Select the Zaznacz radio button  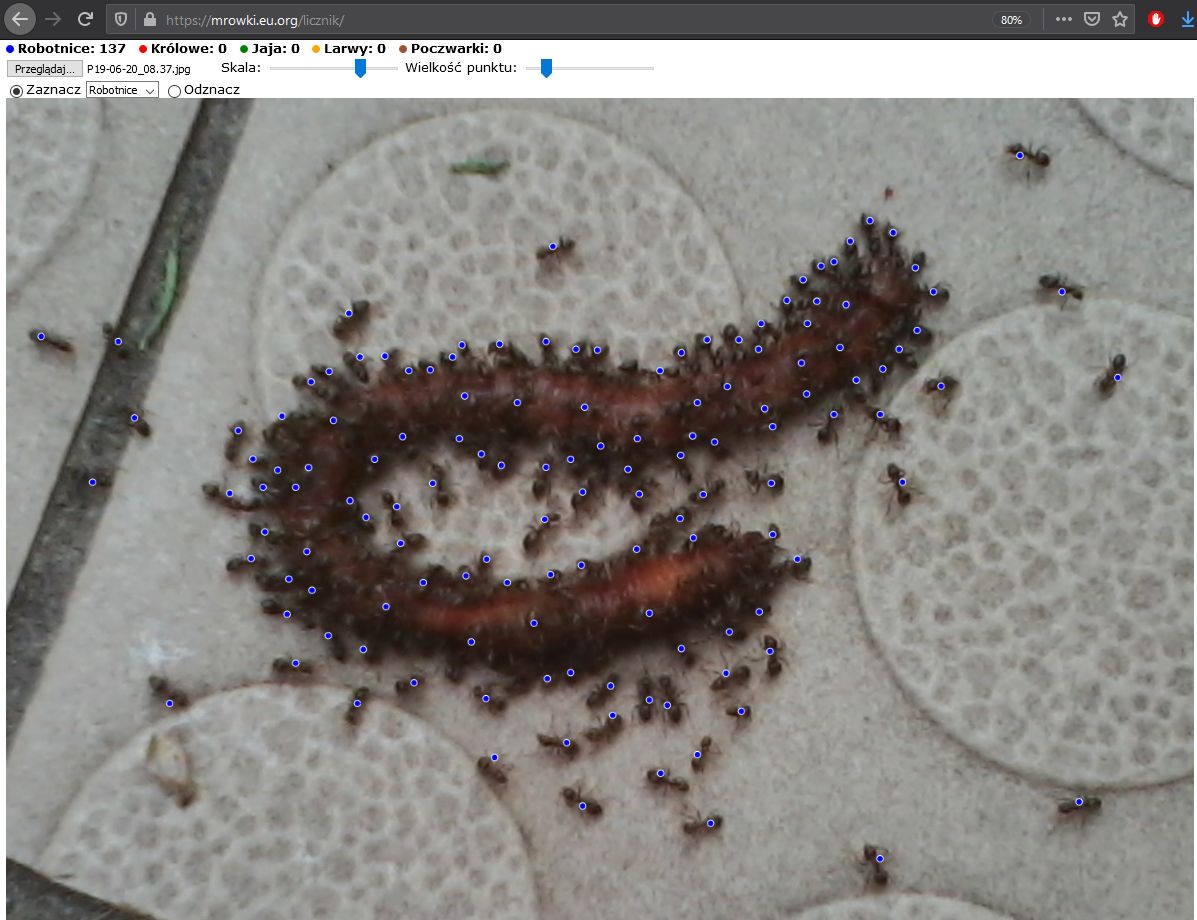pyautogui.click(x=16, y=91)
